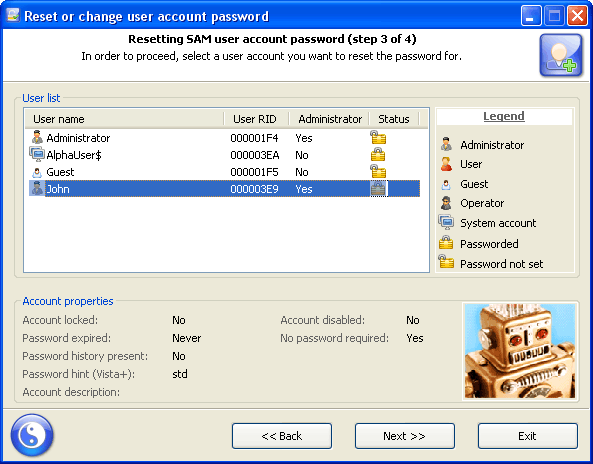Click the 'Account description' label
The height and width of the screenshot is (464, 593).
point(71,392)
